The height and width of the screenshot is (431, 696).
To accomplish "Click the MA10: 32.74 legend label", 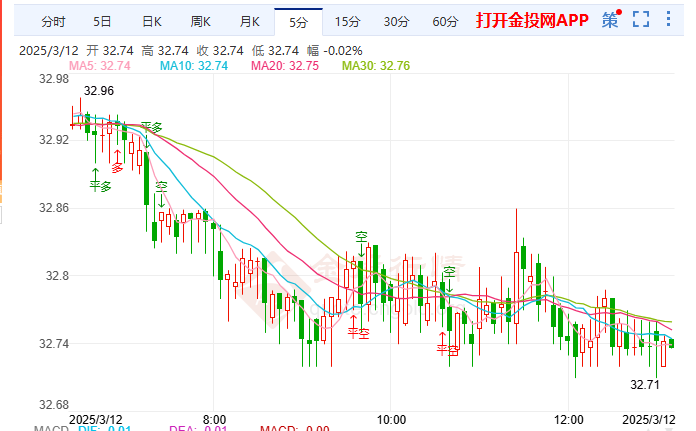I will pos(194,66).
